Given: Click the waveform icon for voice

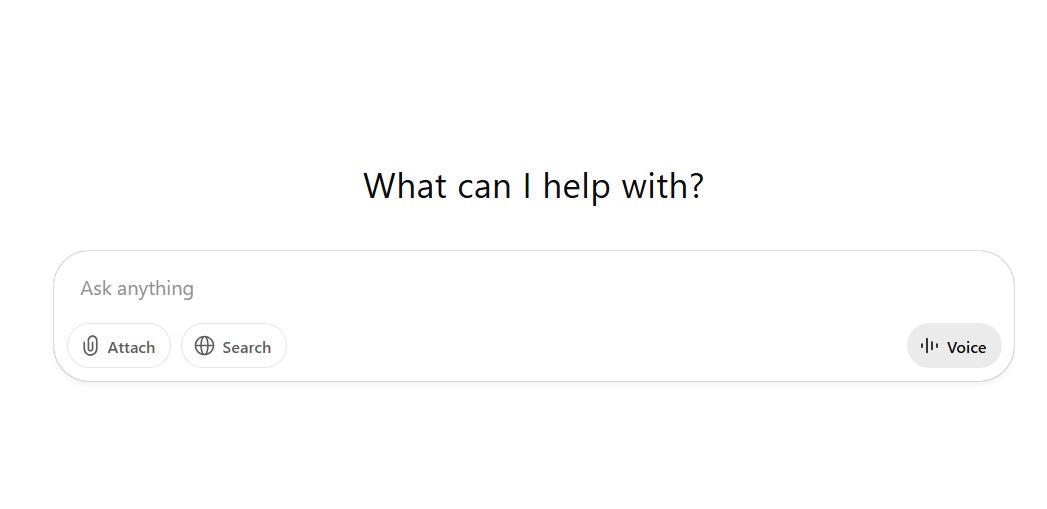Looking at the screenshot, I should pyautogui.click(x=929, y=346).
